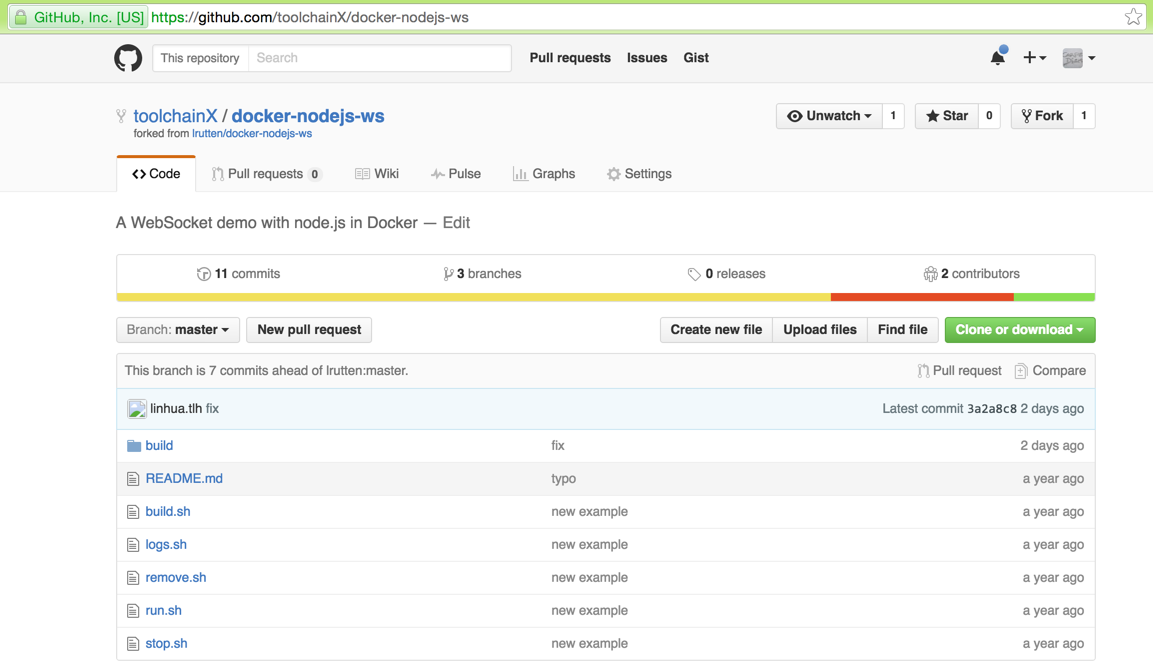Screen dimensions: 1153x668
Task: Click the build folder icon
Action: pos(134,446)
